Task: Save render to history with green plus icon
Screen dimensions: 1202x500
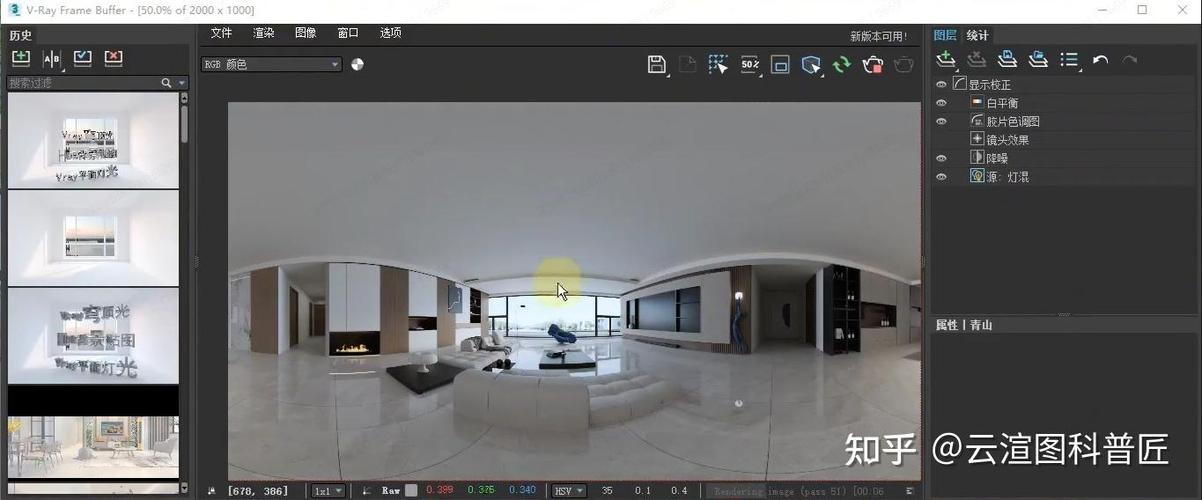Action: click(20, 59)
